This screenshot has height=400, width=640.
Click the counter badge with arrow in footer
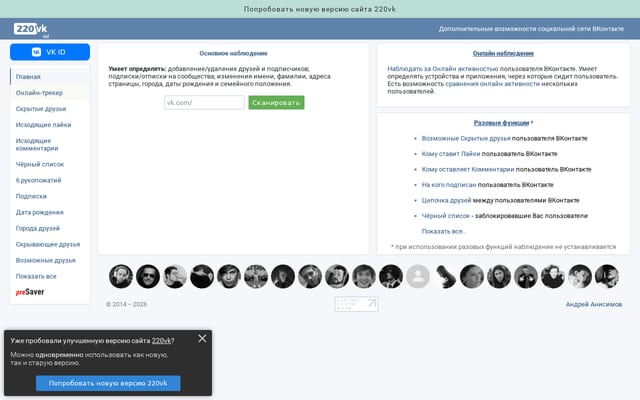pos(356,304)
